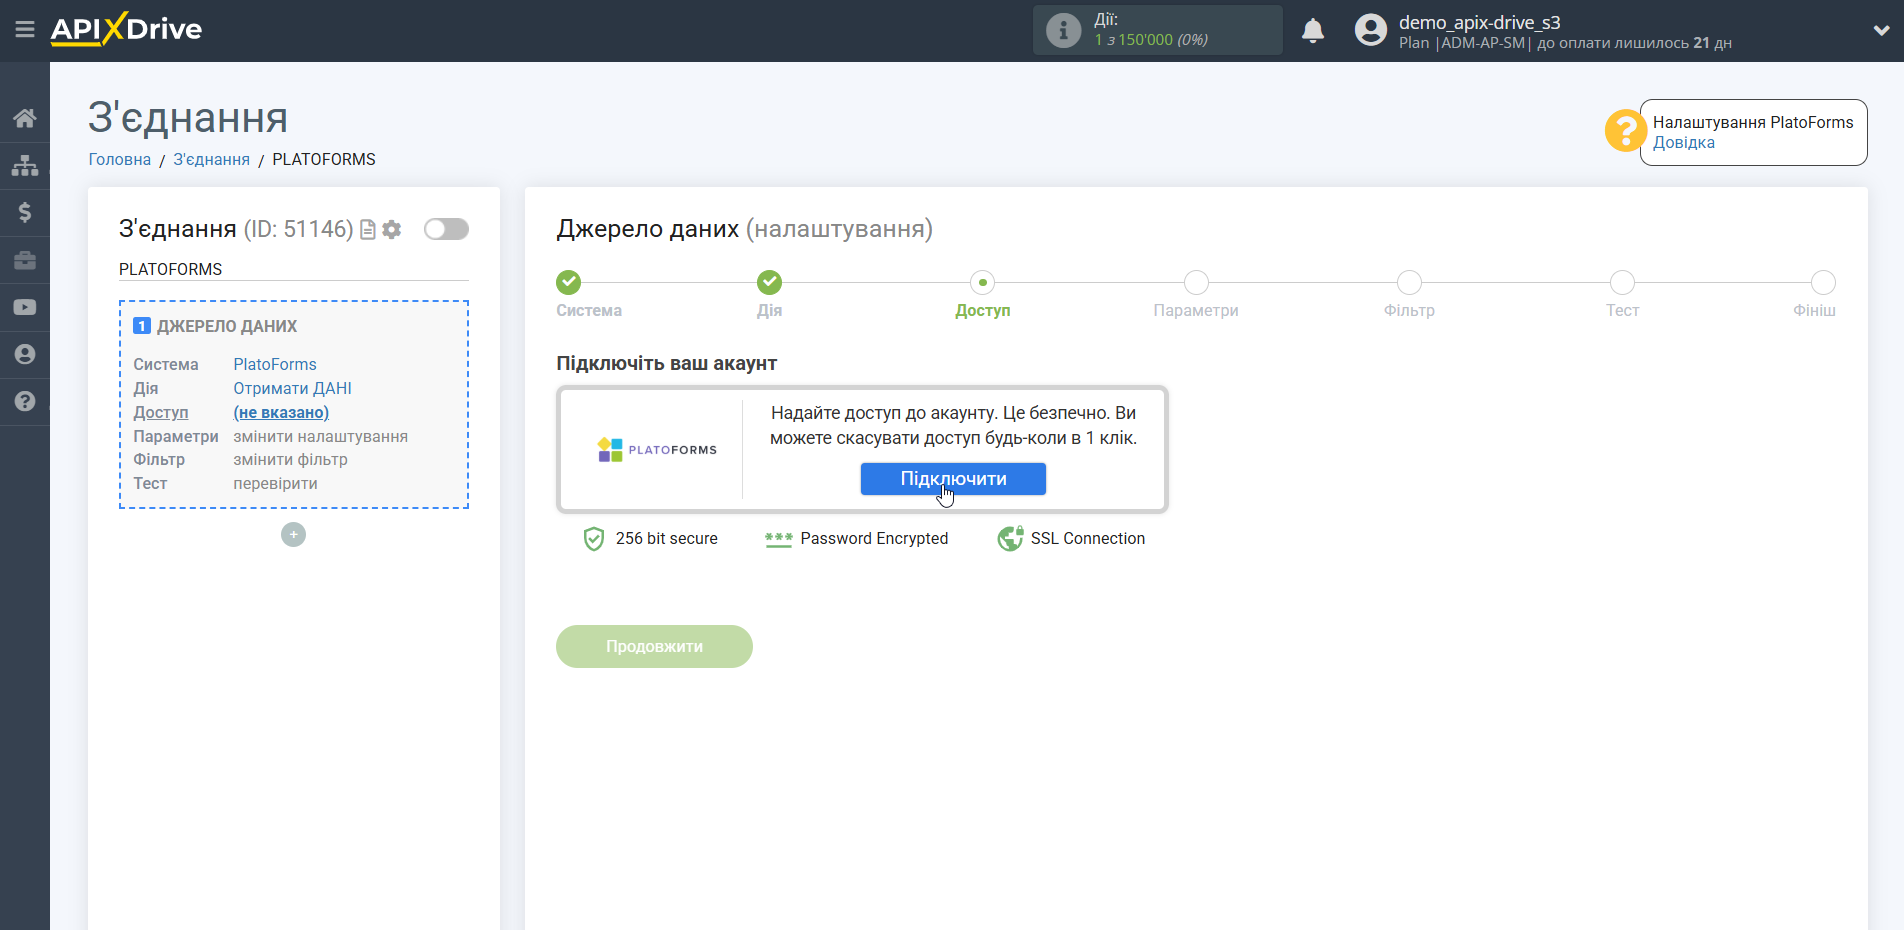
Task: Toggle the connection enable switch
Action: pyautogui.click(x=446, y=229)
